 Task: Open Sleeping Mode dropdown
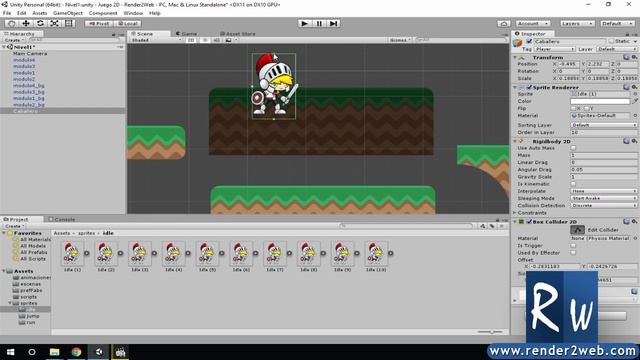[x=604, y=198]
